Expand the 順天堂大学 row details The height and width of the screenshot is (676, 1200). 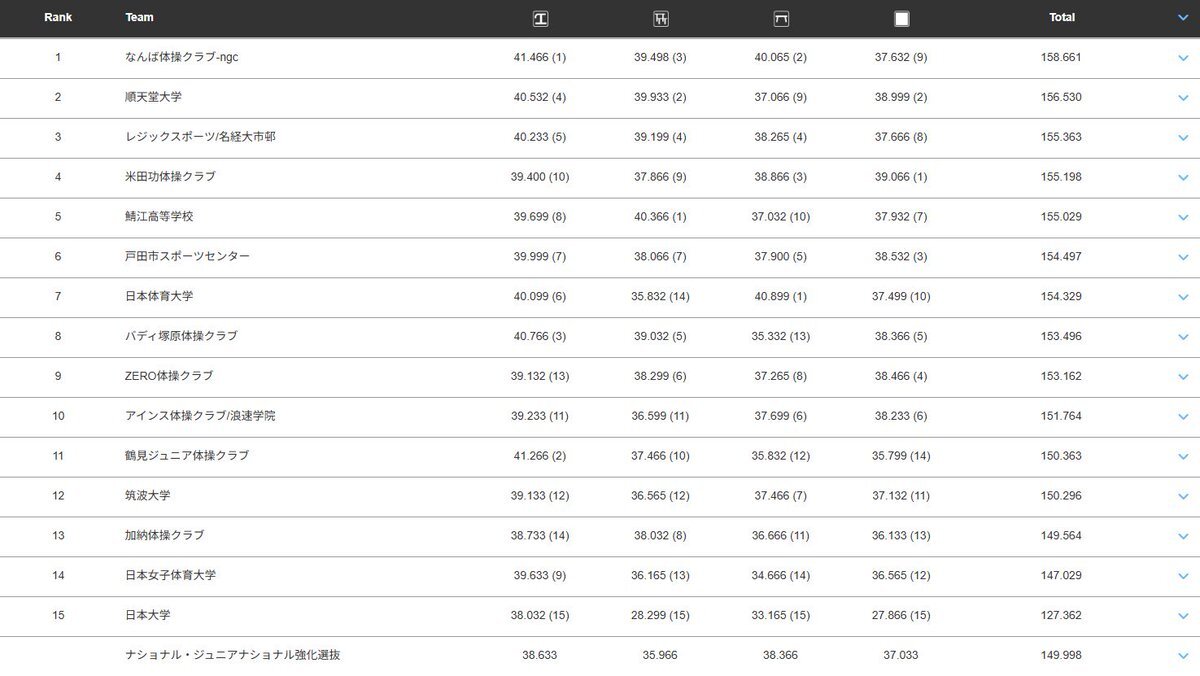click(1183, 98)
